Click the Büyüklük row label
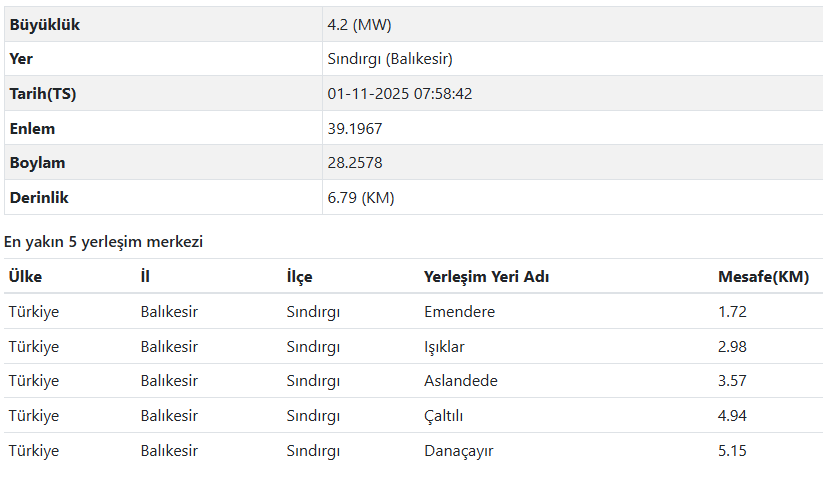823x483 pixels. tap(45, 25)
